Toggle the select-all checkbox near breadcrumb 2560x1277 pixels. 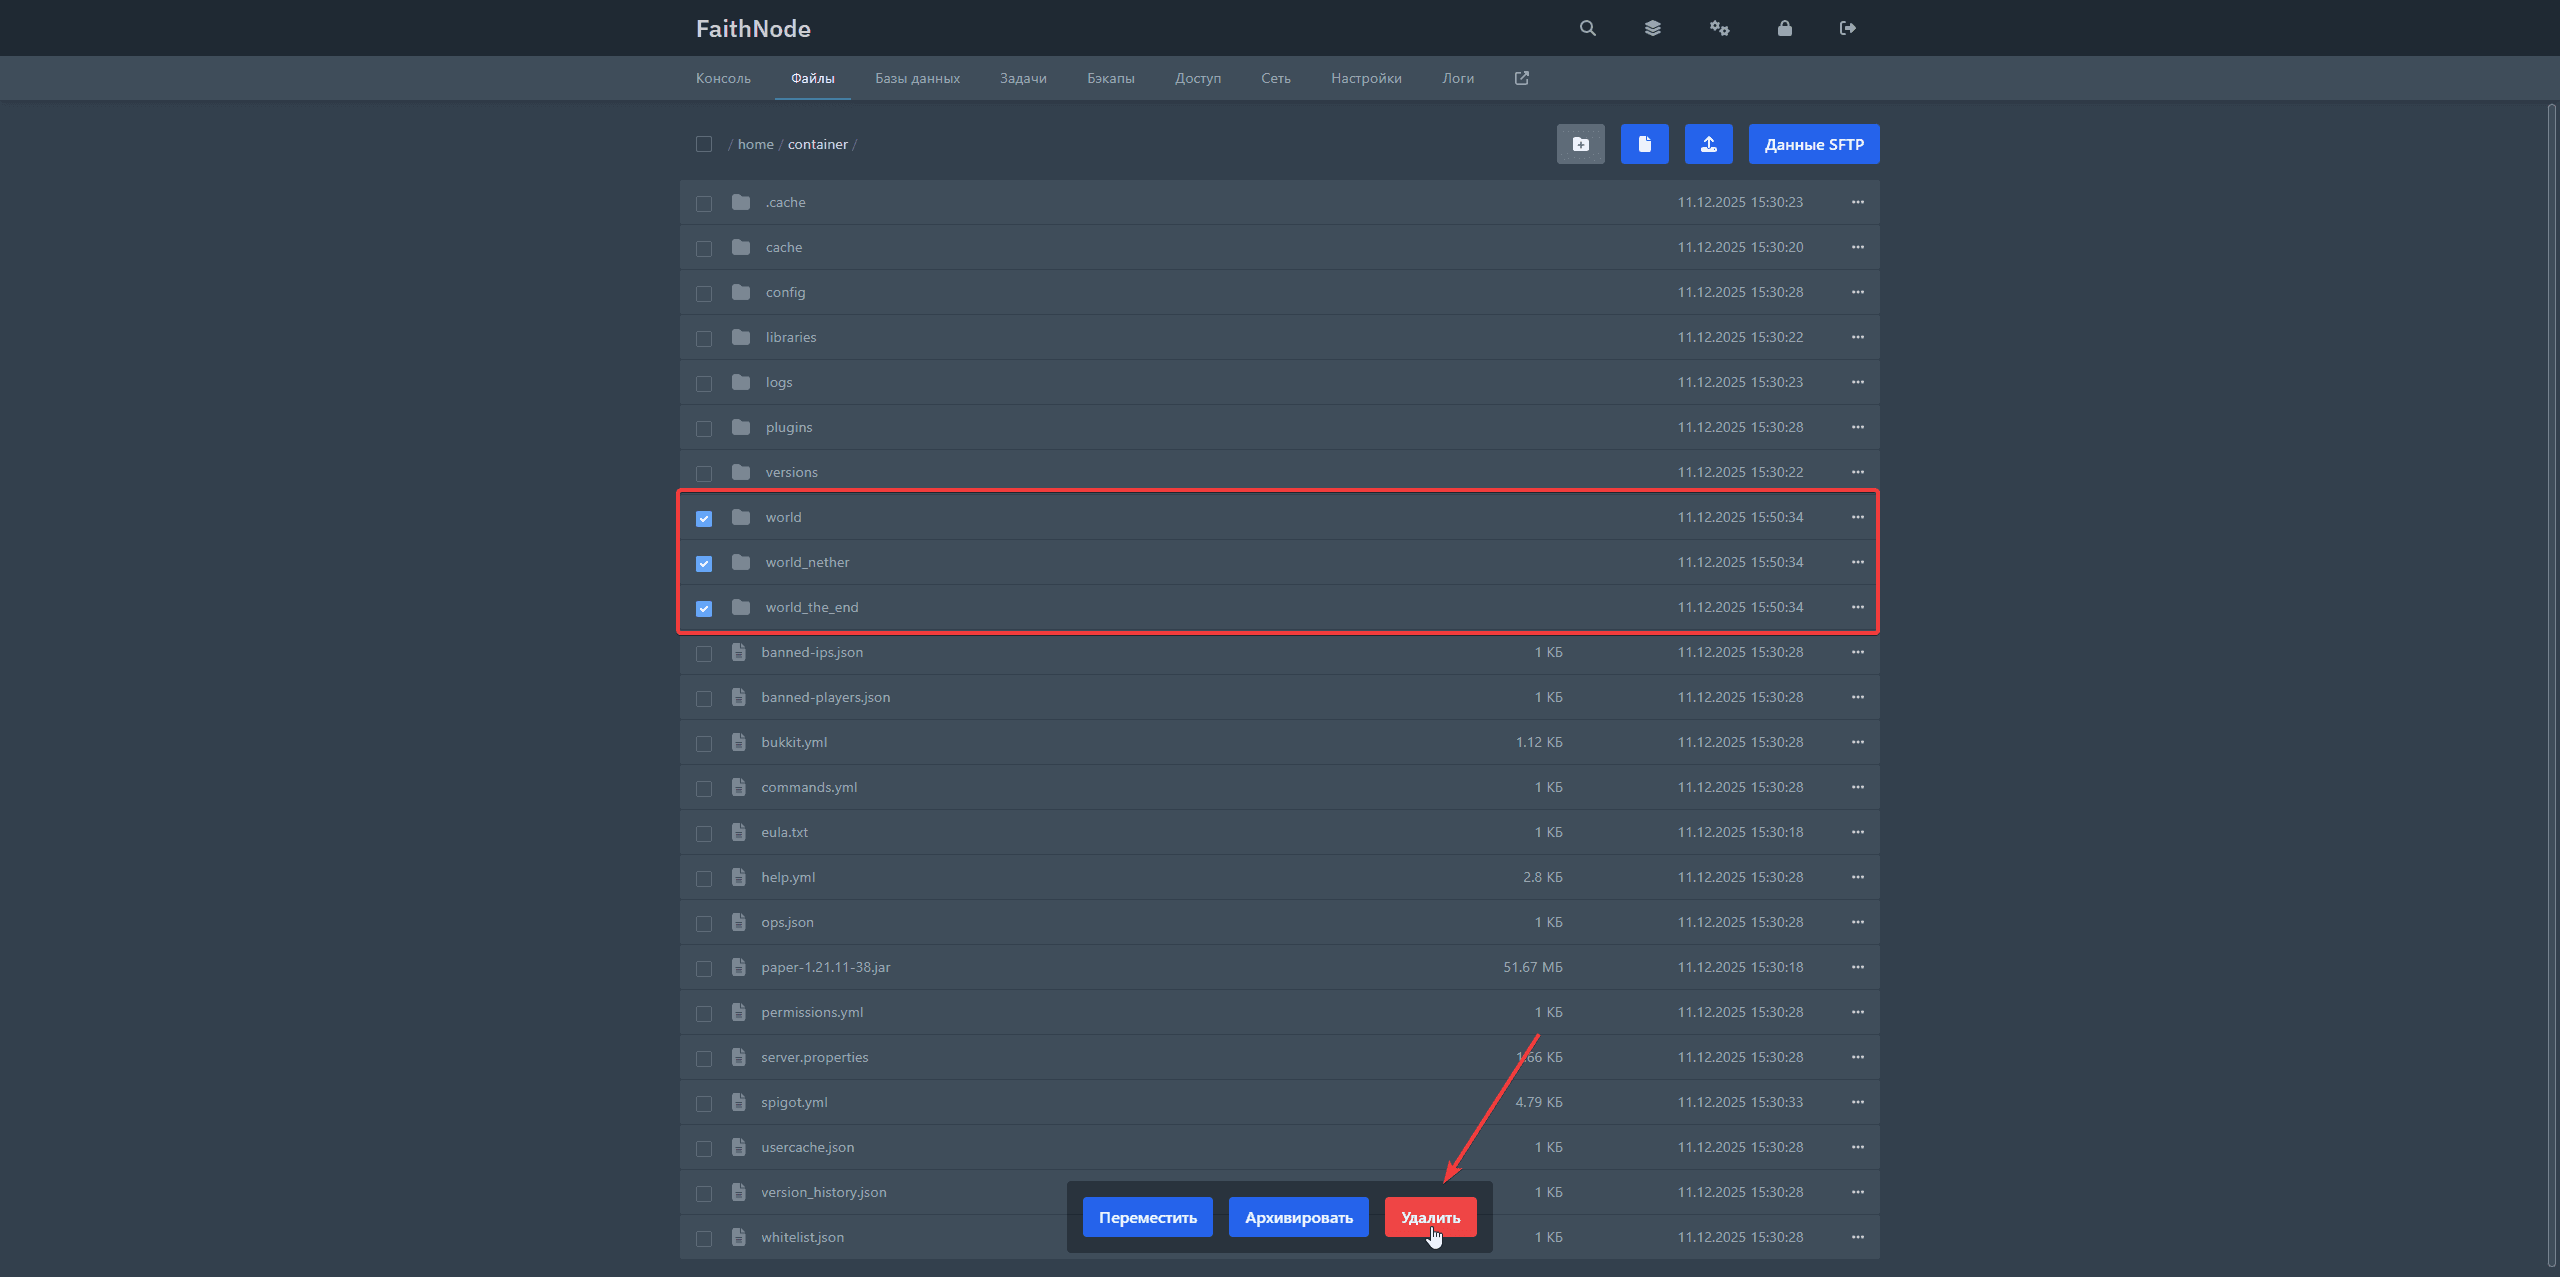[x=704, y=144]
